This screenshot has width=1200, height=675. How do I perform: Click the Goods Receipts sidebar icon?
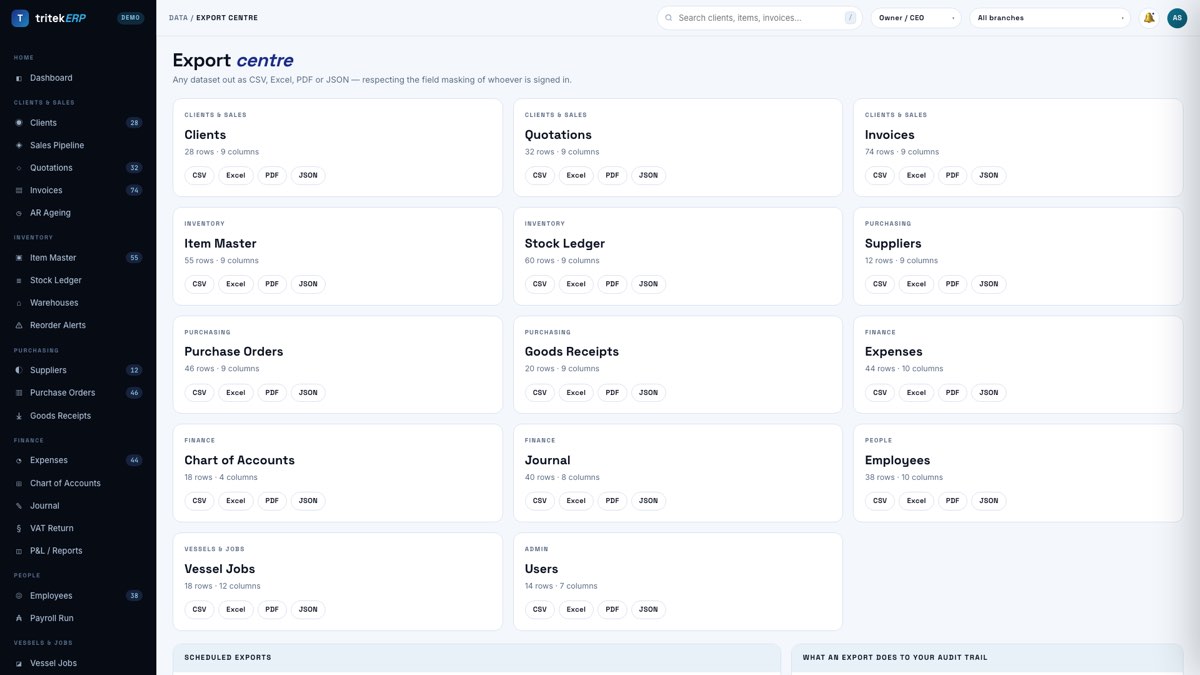click(19, 416)
